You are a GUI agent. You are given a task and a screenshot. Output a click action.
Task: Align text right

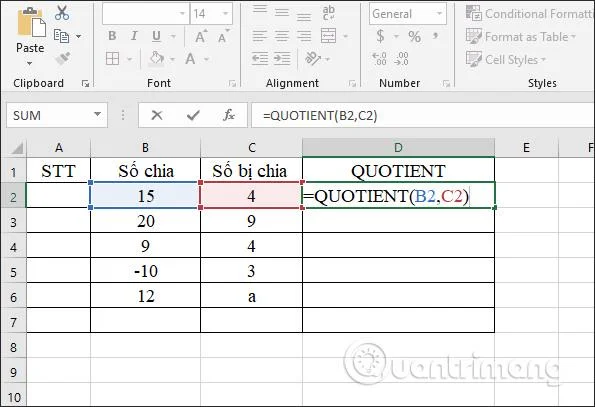304,36
